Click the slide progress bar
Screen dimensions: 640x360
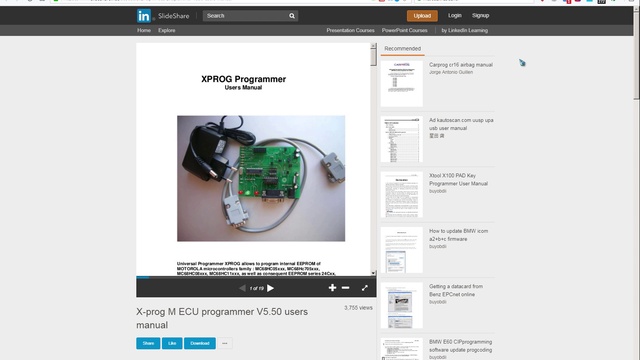tap(256, 277)
